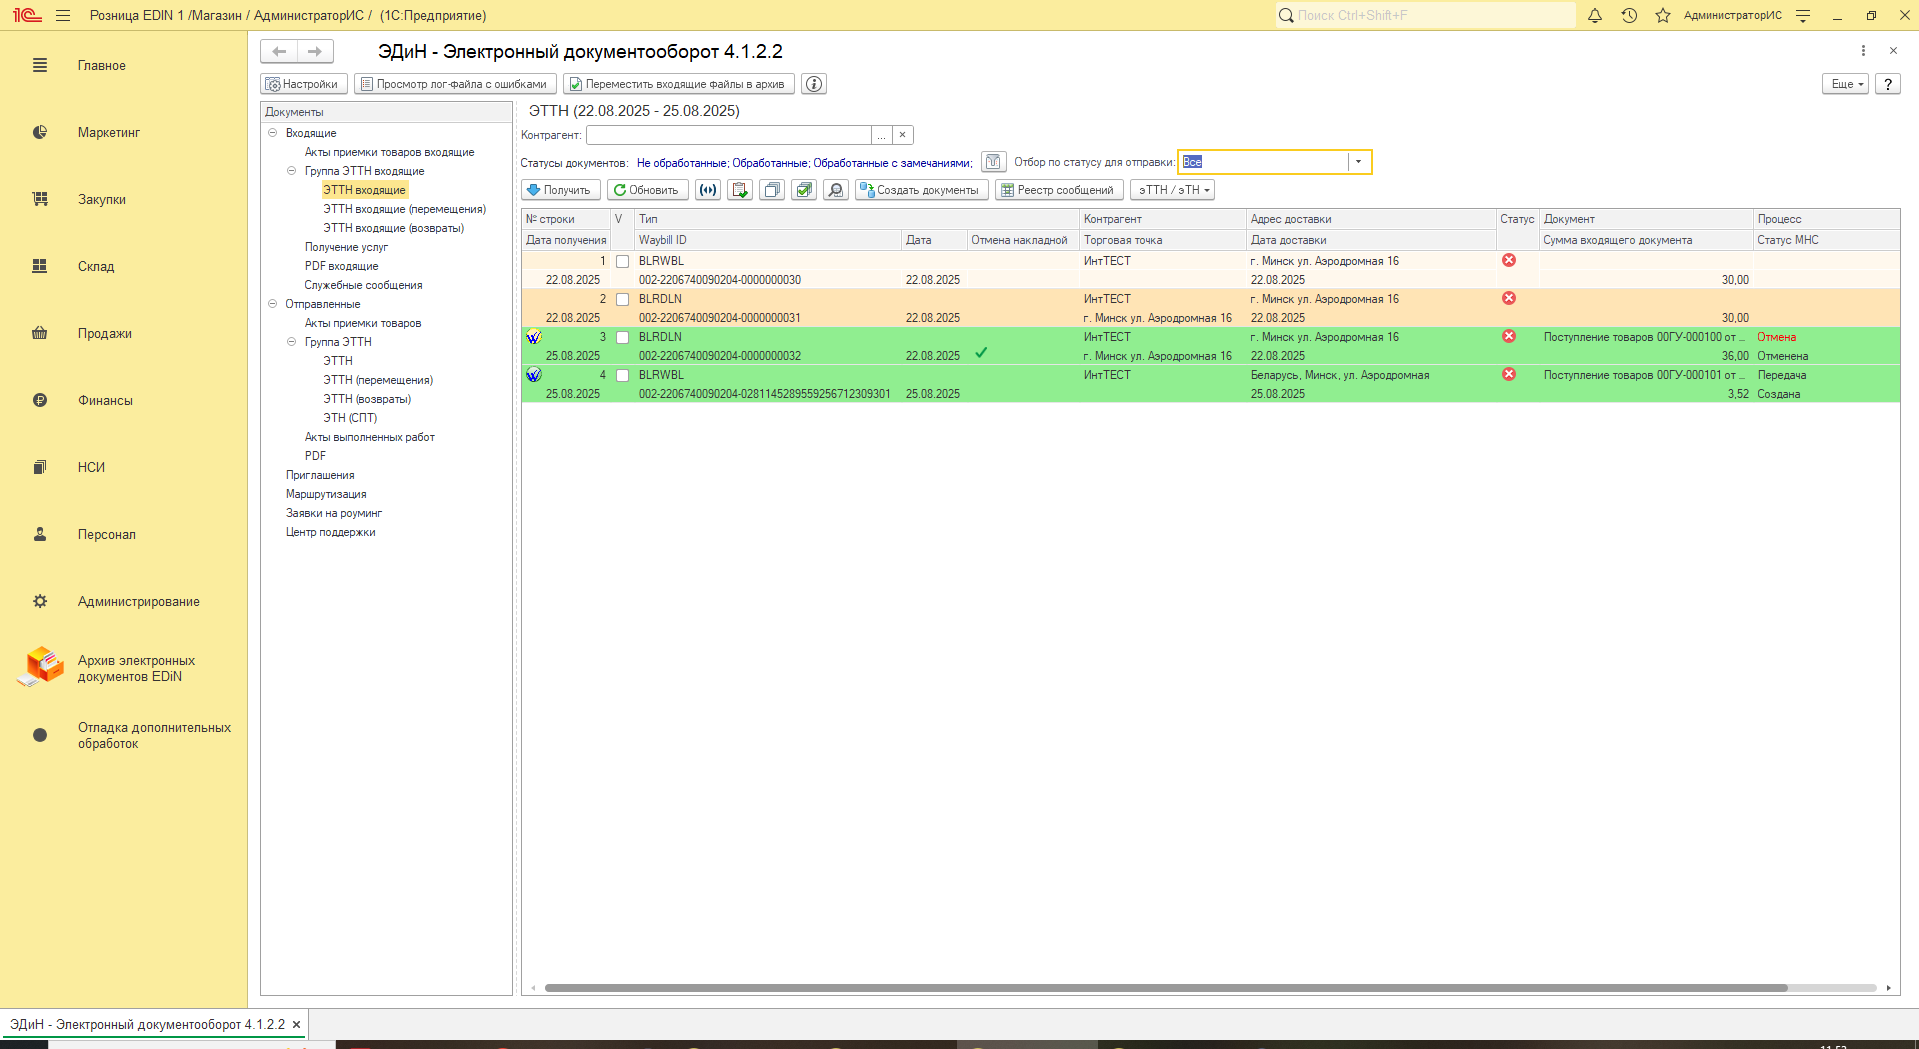Expand the эТТН / эТН dropdown button
This screenshot has width=1919, height=1049.
click(1173, 190)
